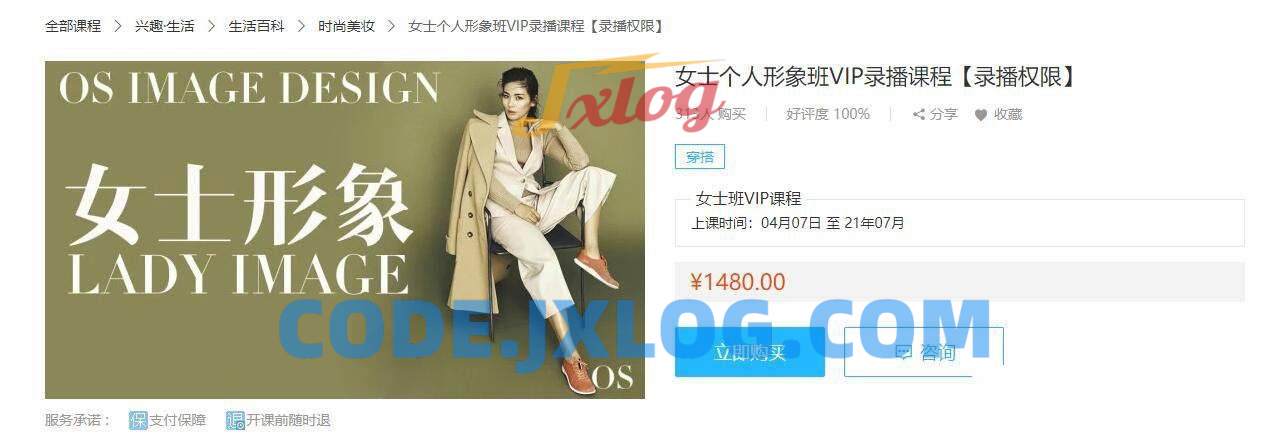
Task: Go to 生活百科 breadcrumb
Action: coord(256,26)
